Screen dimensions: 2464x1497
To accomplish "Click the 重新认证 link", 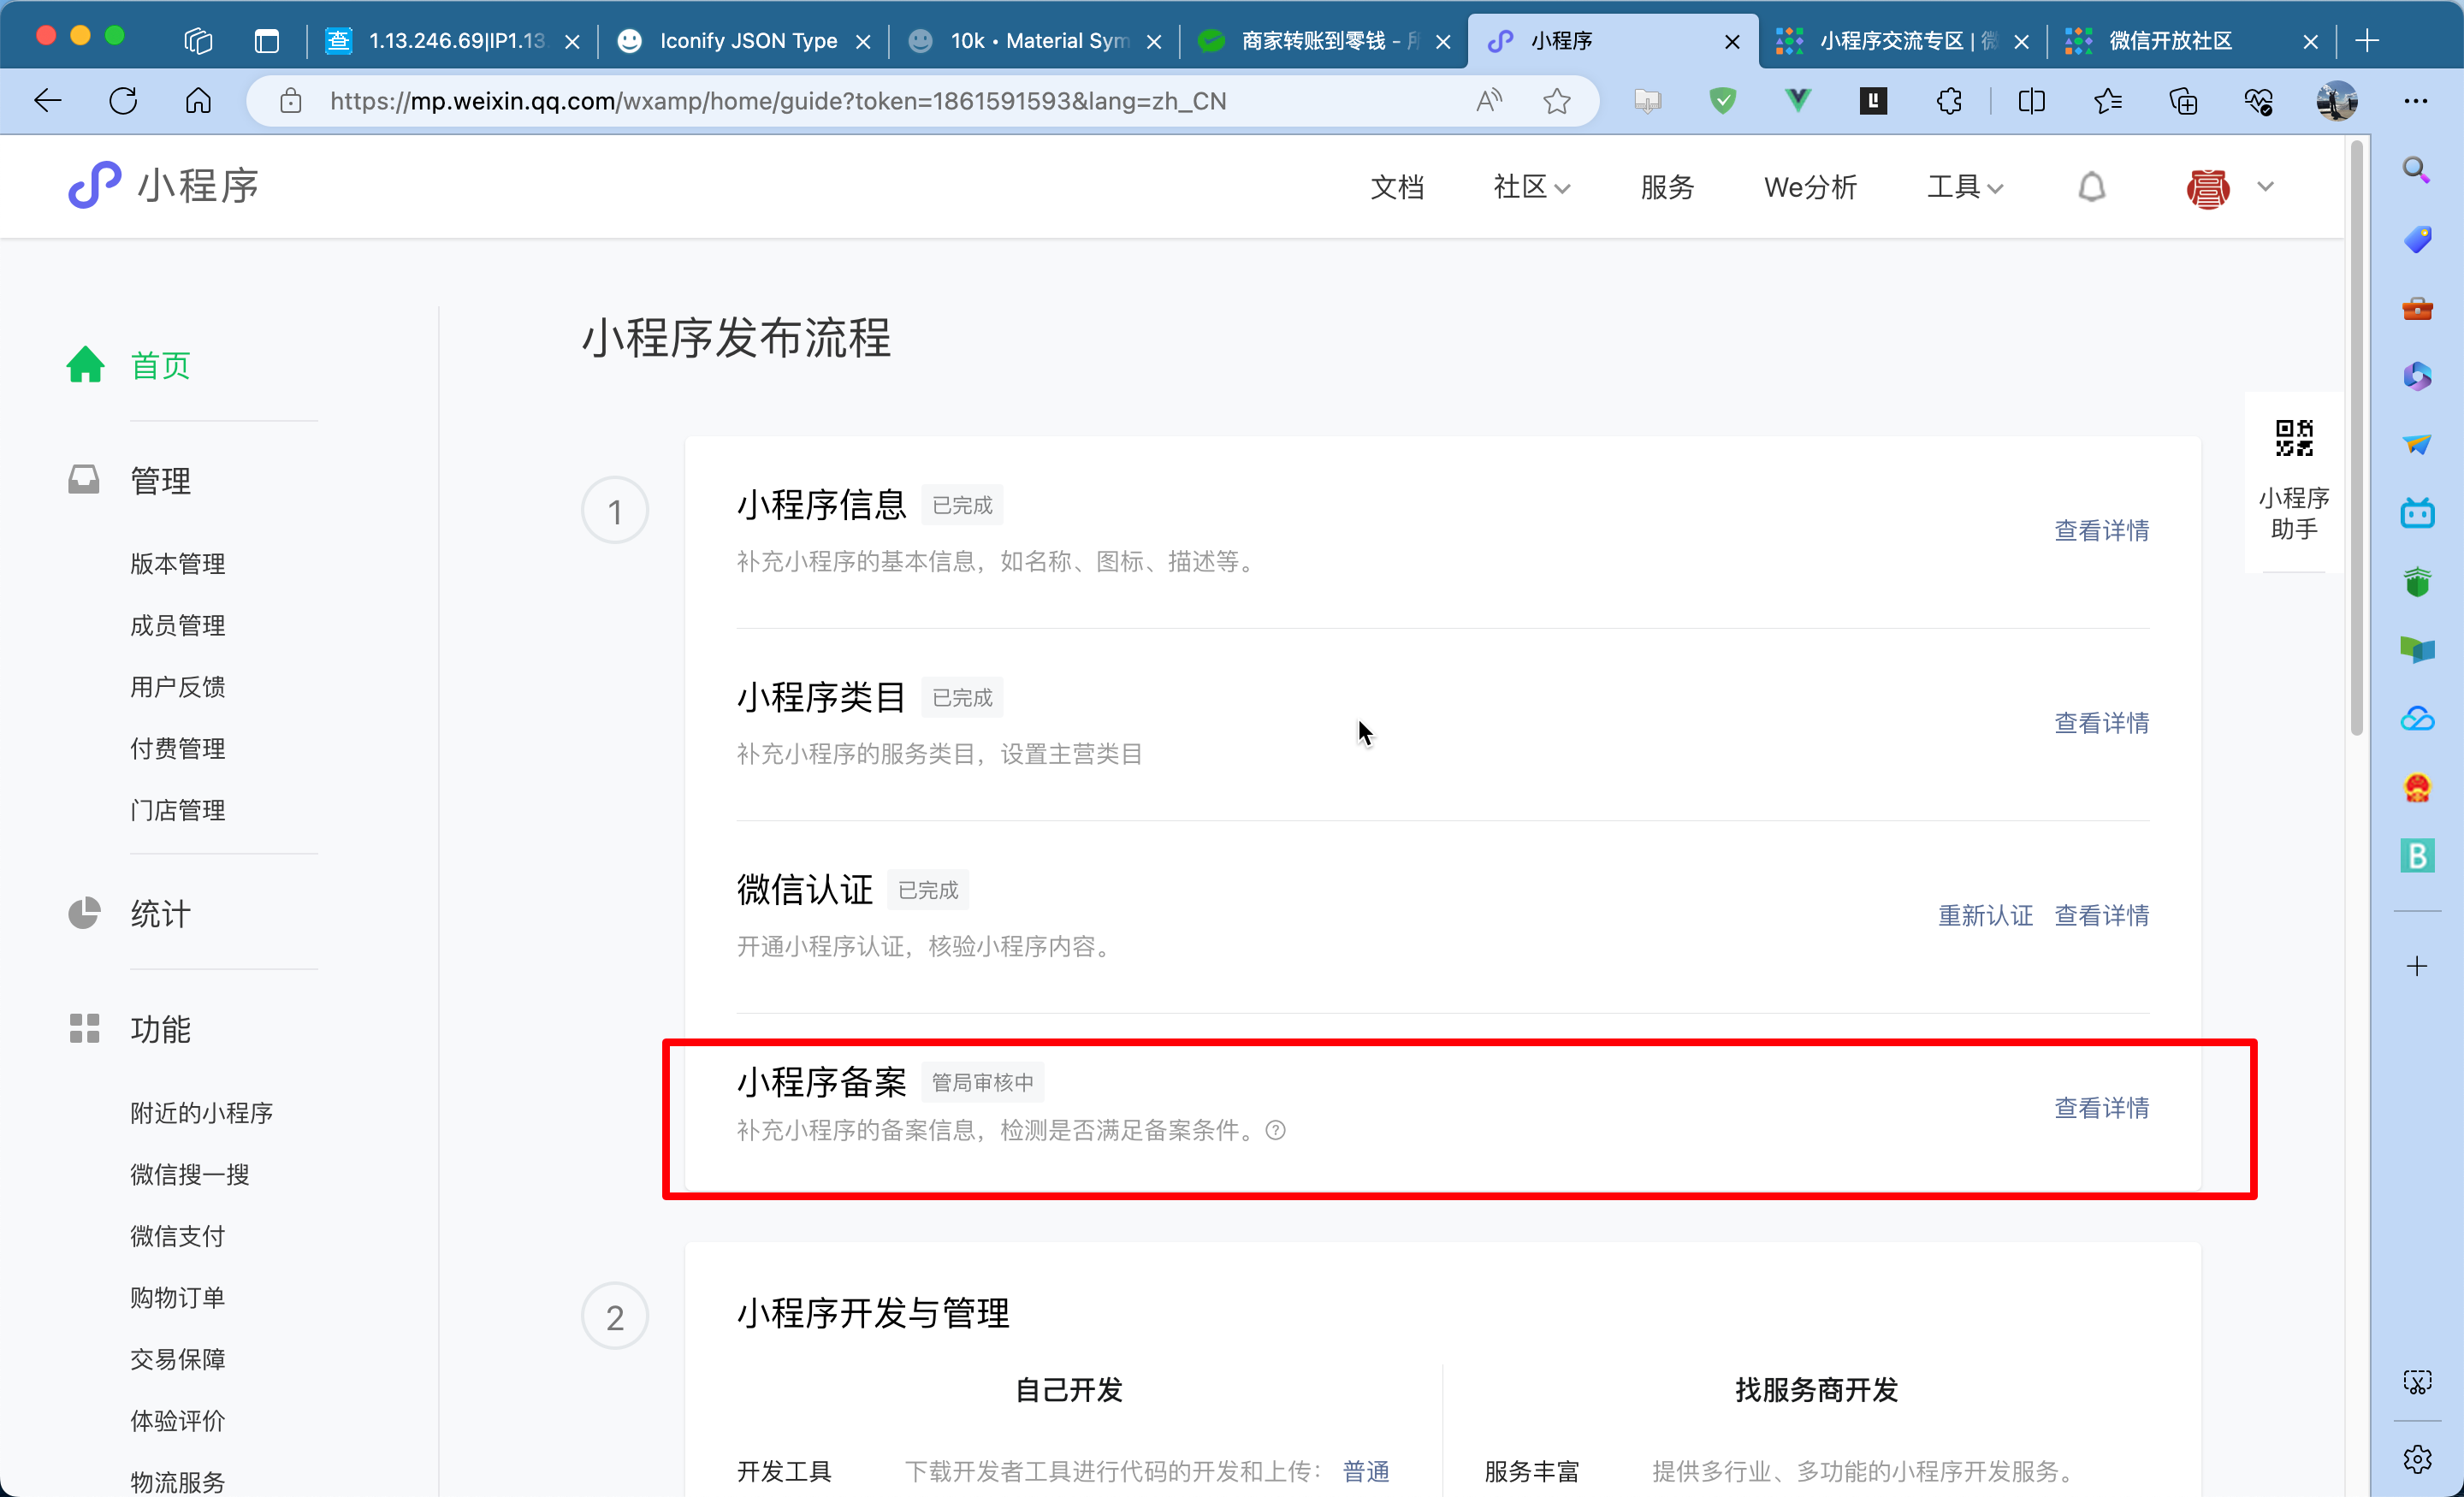I will point(1985,915).
